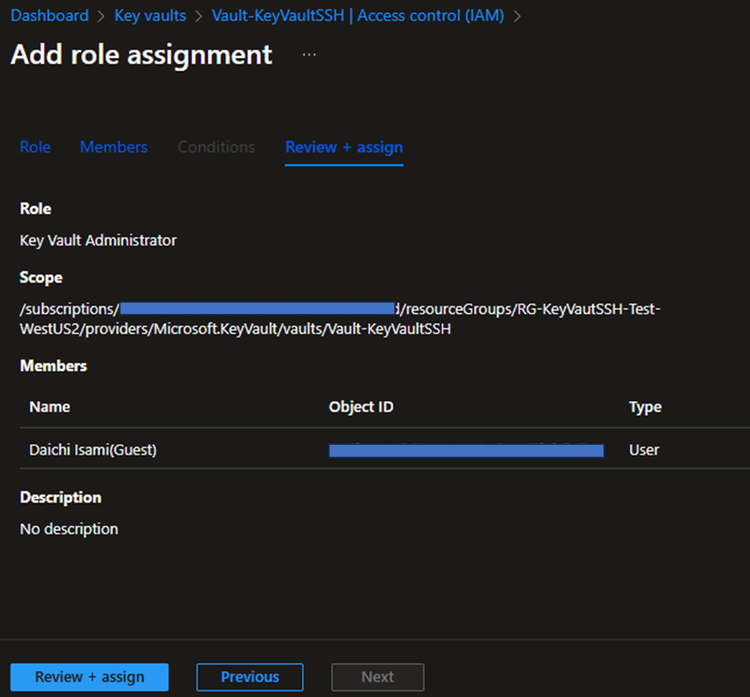Click the Type column header
Screen dimensions: 750x697
tap(645, 407)
